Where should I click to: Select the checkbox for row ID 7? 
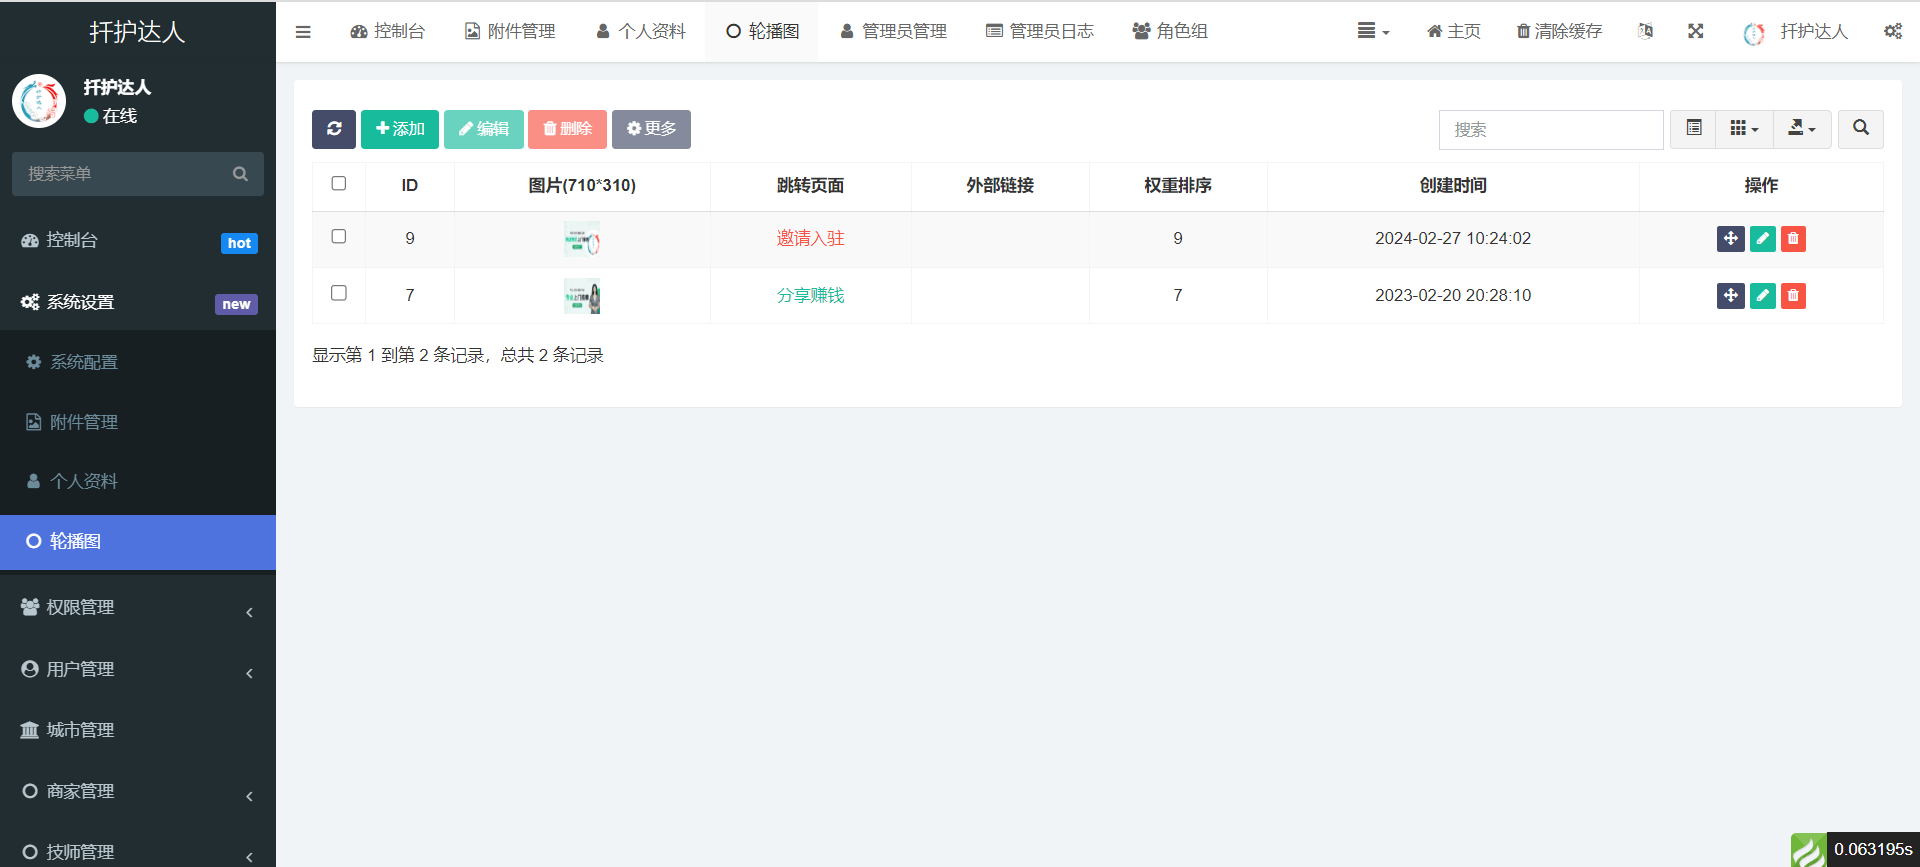tap(339, 294)
